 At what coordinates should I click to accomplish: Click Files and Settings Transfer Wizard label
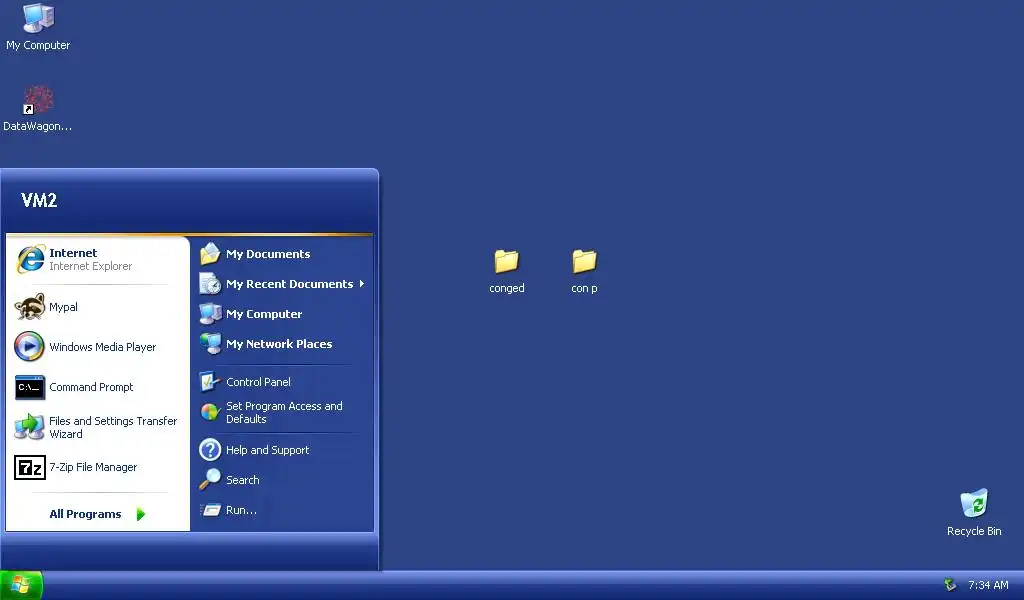click(x=113, y=428)
